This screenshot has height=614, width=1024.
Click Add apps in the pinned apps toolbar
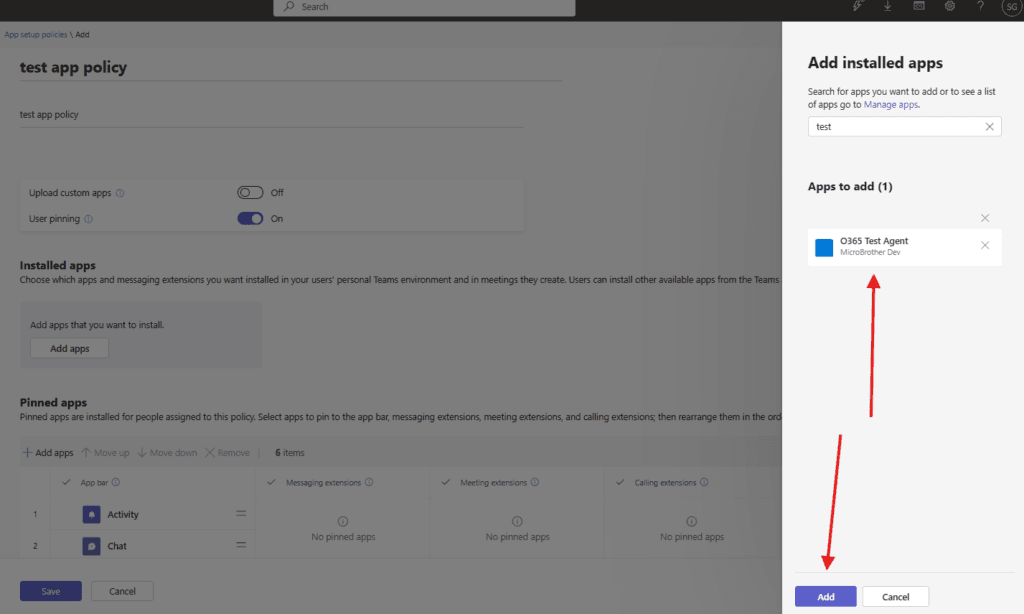(x=48, y=453)
